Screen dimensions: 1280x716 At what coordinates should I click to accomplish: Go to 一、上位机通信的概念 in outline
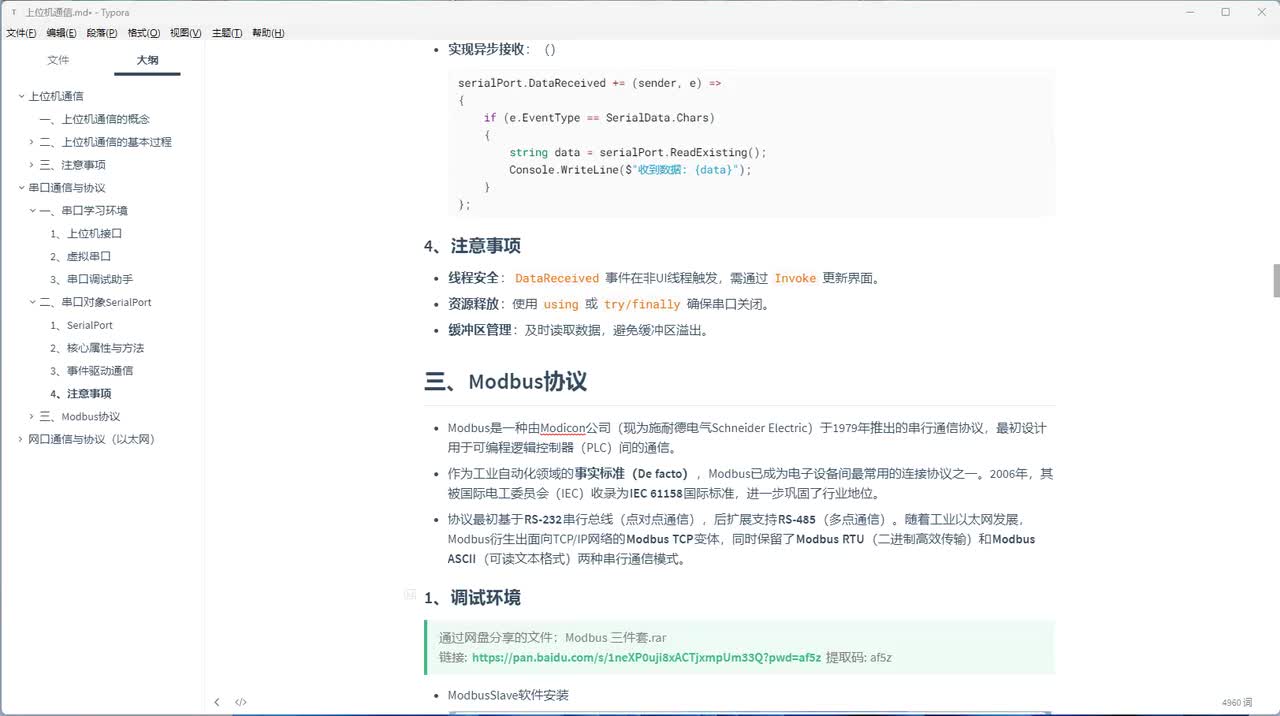coord(95,119)
